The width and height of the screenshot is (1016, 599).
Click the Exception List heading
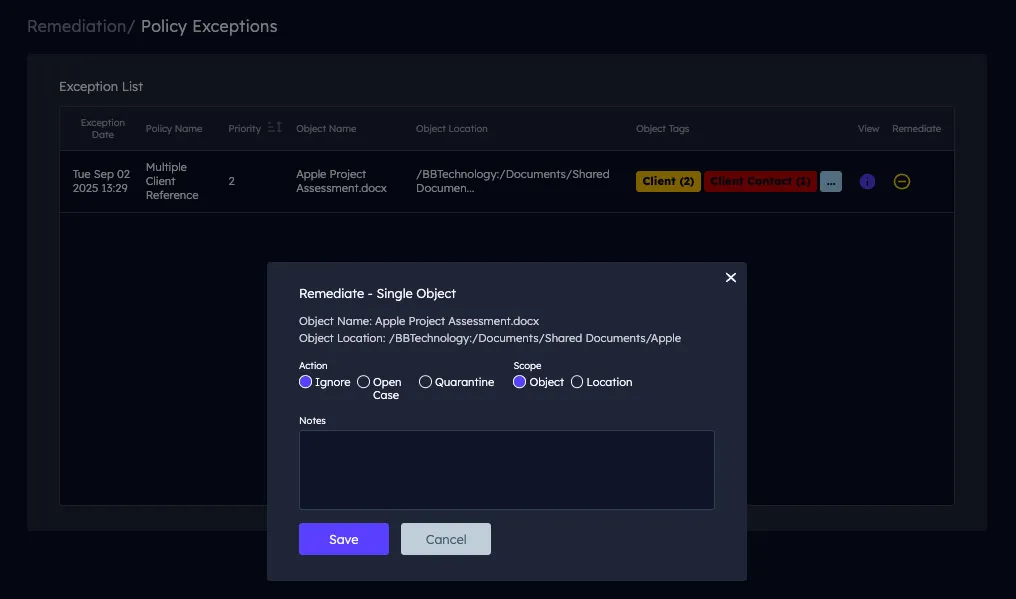pyautogui.click(x=101, y=86)
